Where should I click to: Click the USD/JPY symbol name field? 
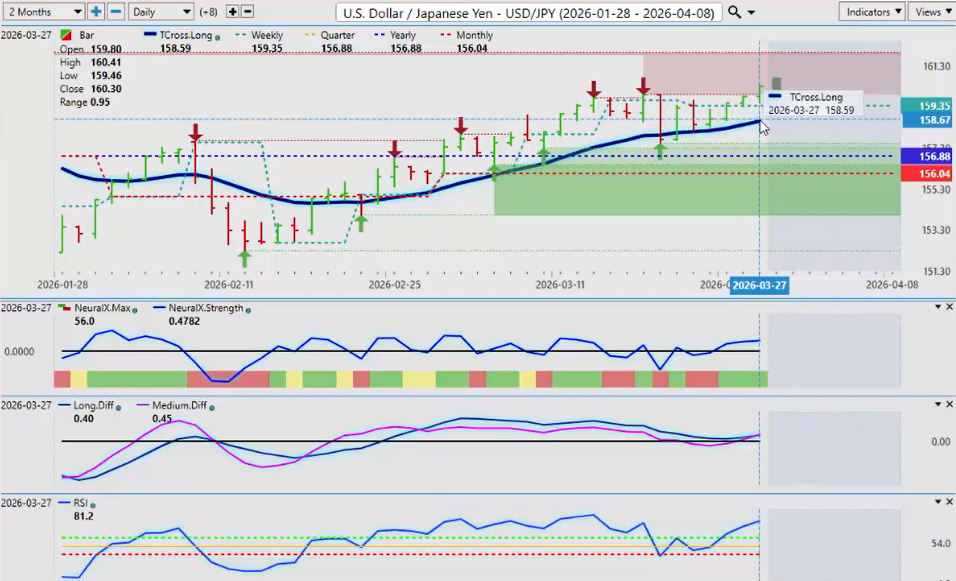point(529,12)
